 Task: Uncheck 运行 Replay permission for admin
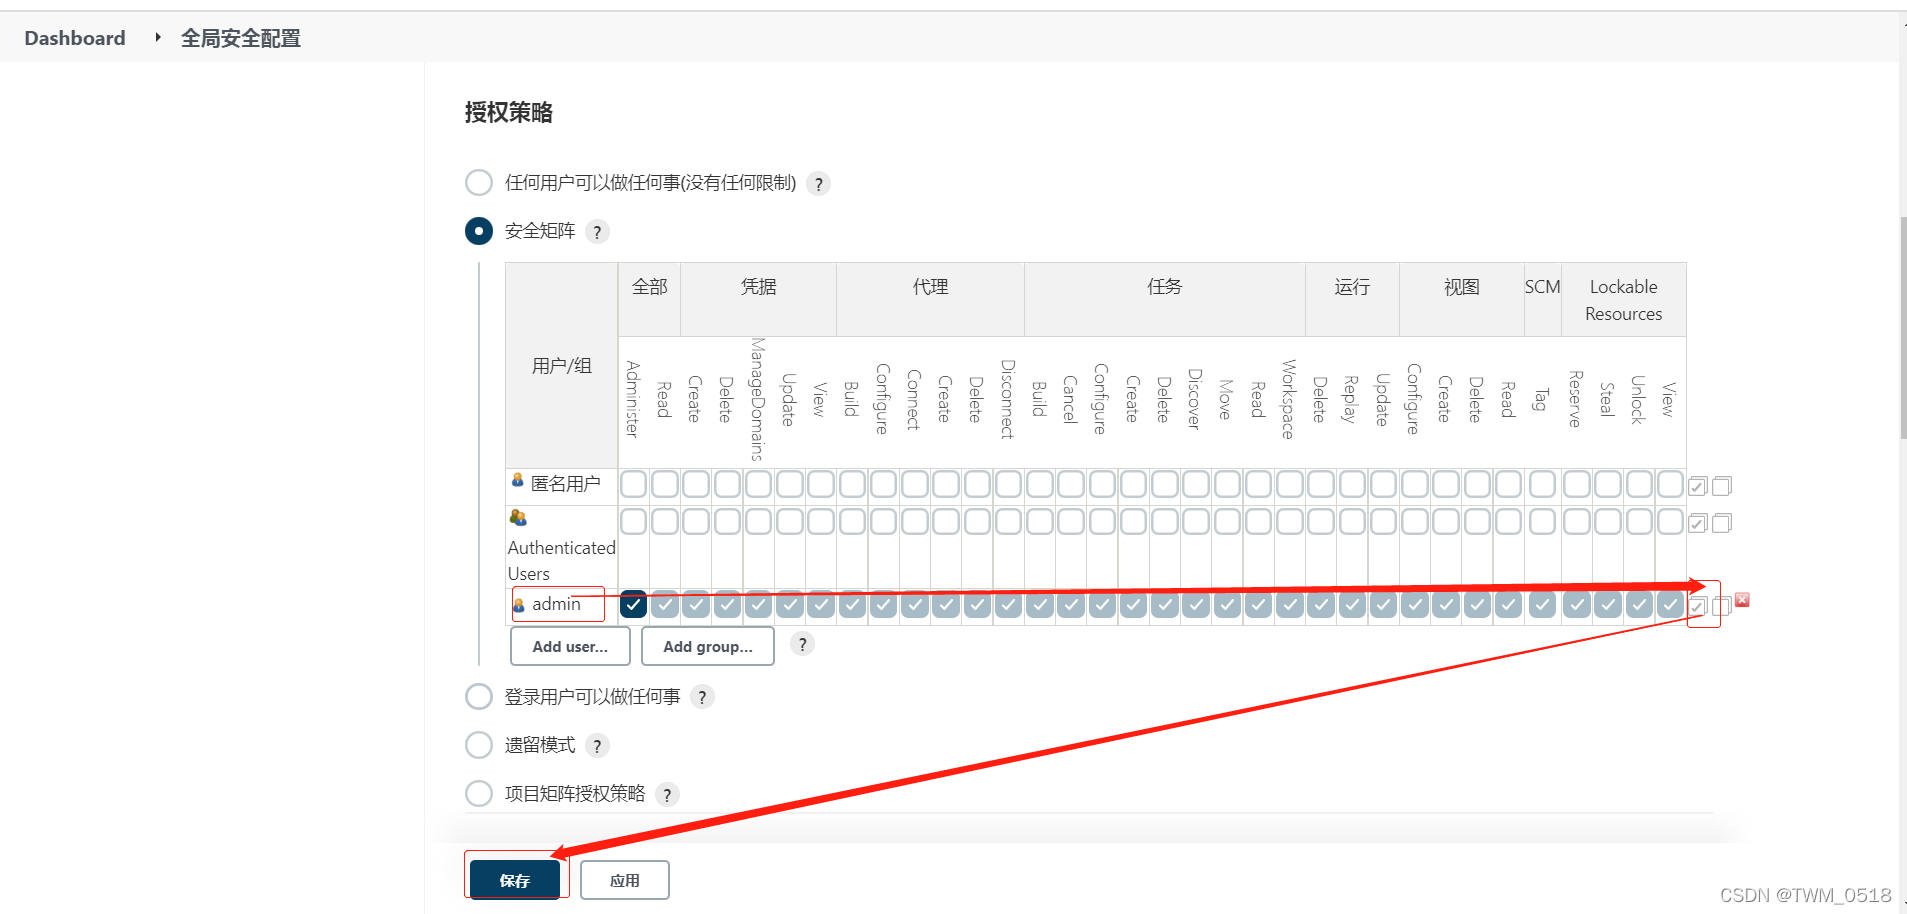tap(1352, 604)
